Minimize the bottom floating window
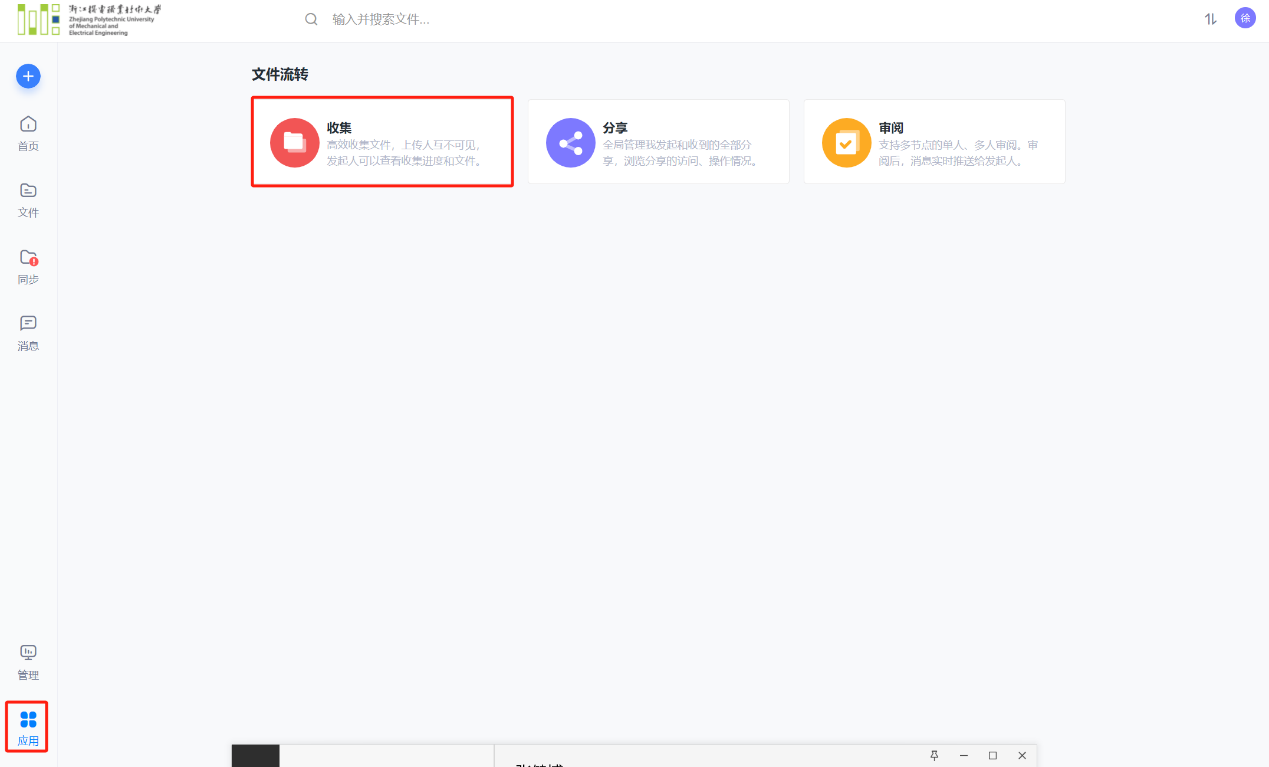This screenshot has height=767, width=1269. coord(964,755)
